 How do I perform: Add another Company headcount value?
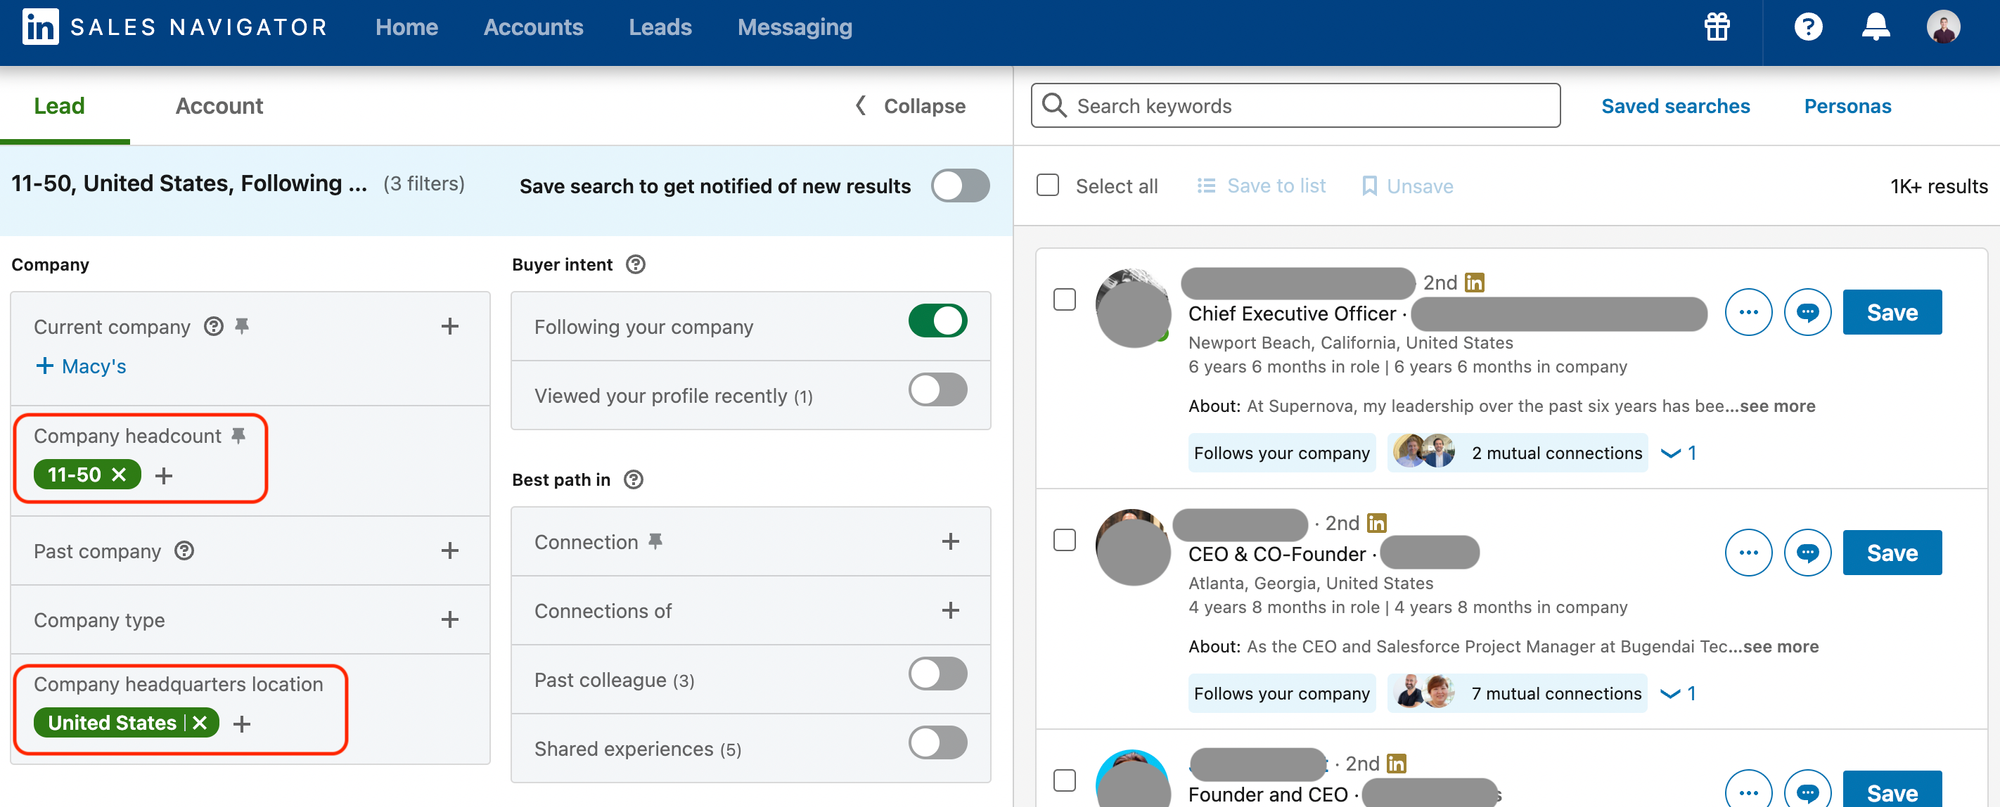click(164, 476)
